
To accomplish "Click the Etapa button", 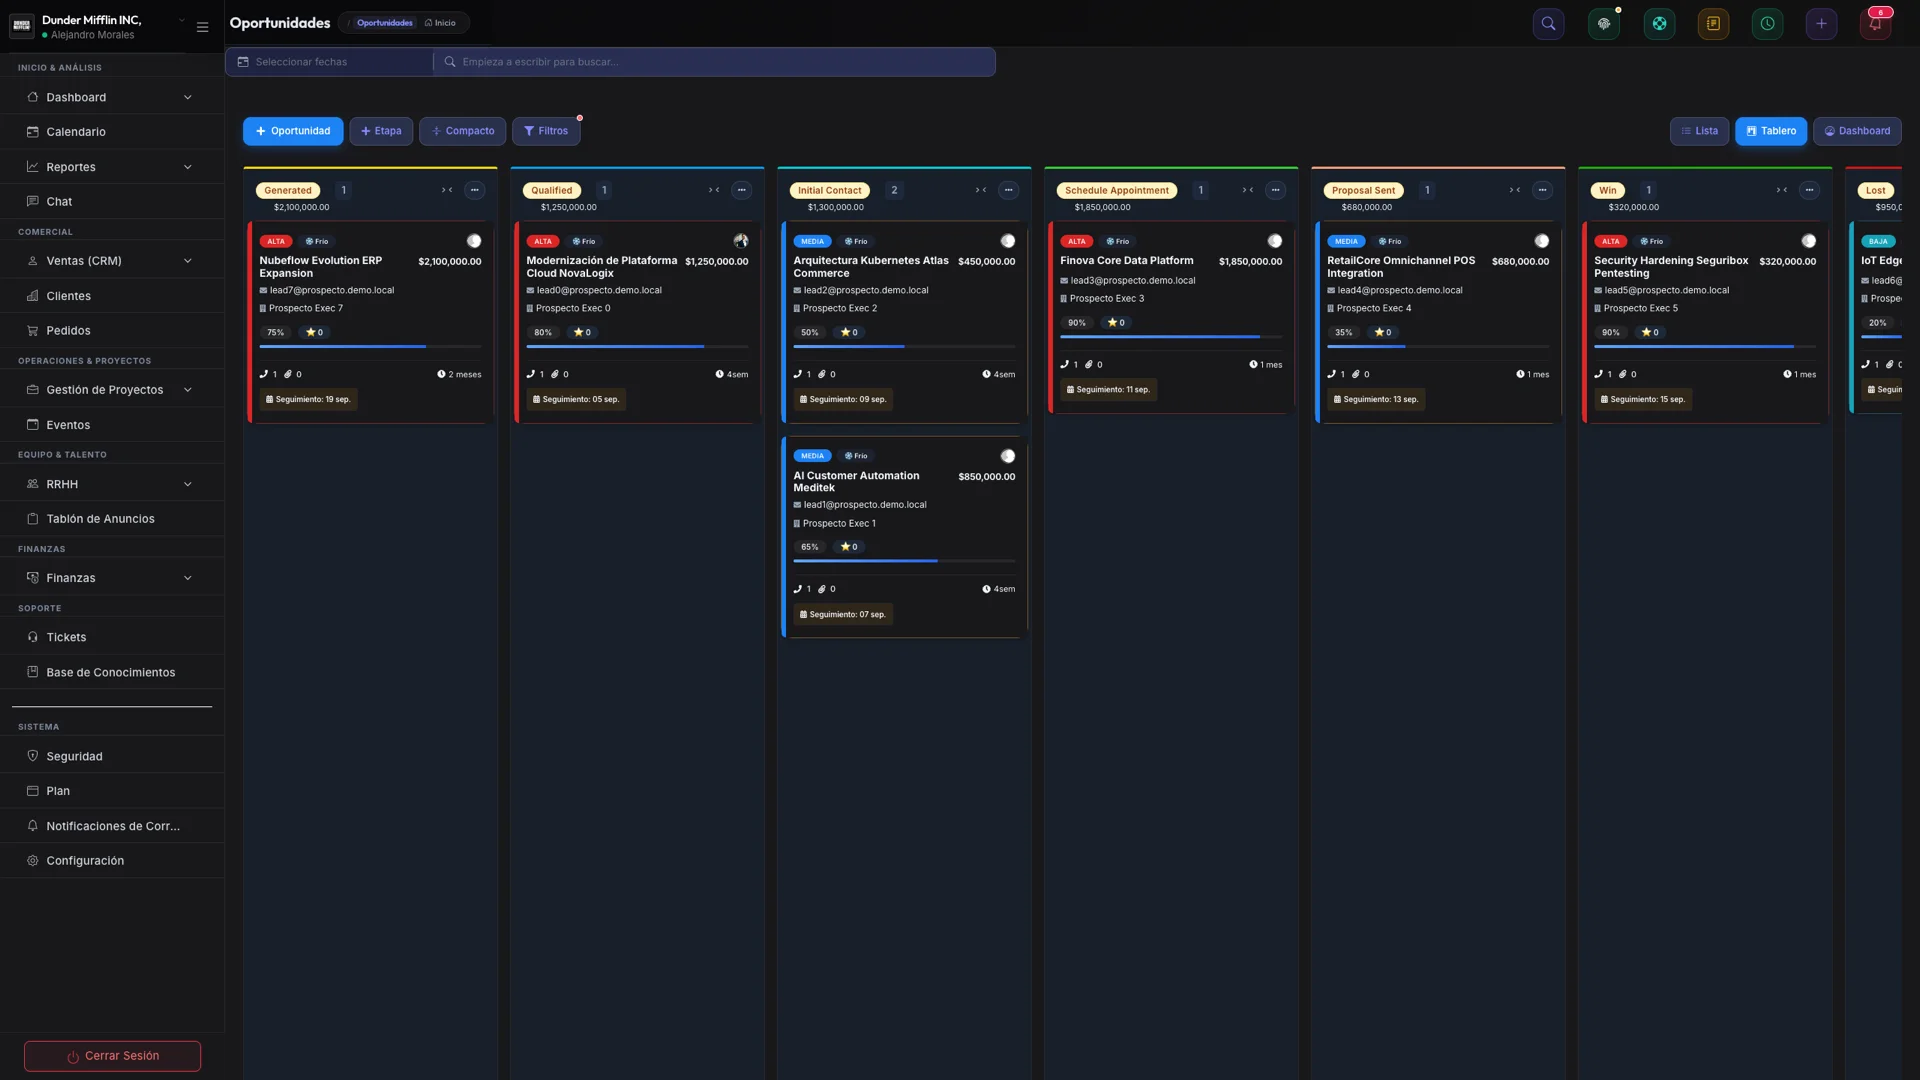I will 381,131.
